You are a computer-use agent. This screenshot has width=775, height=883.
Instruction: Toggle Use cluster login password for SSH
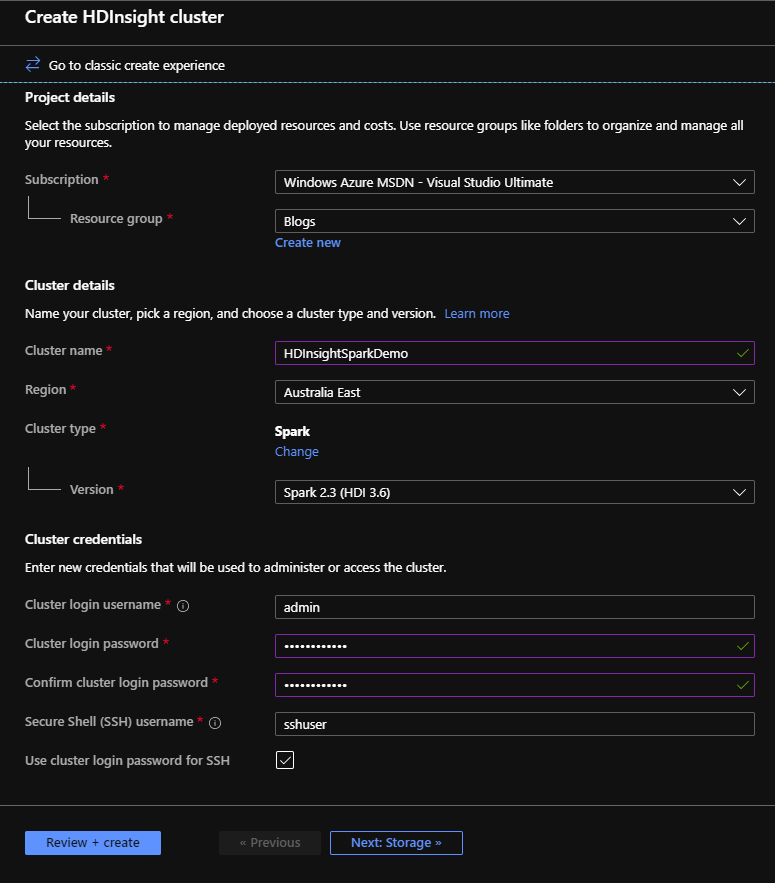285,761
